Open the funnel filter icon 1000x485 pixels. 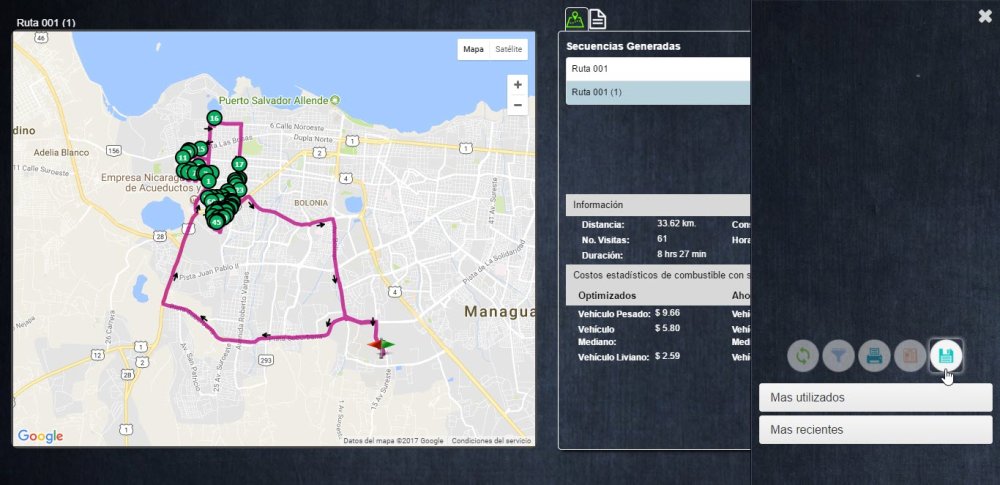[839, 355]
